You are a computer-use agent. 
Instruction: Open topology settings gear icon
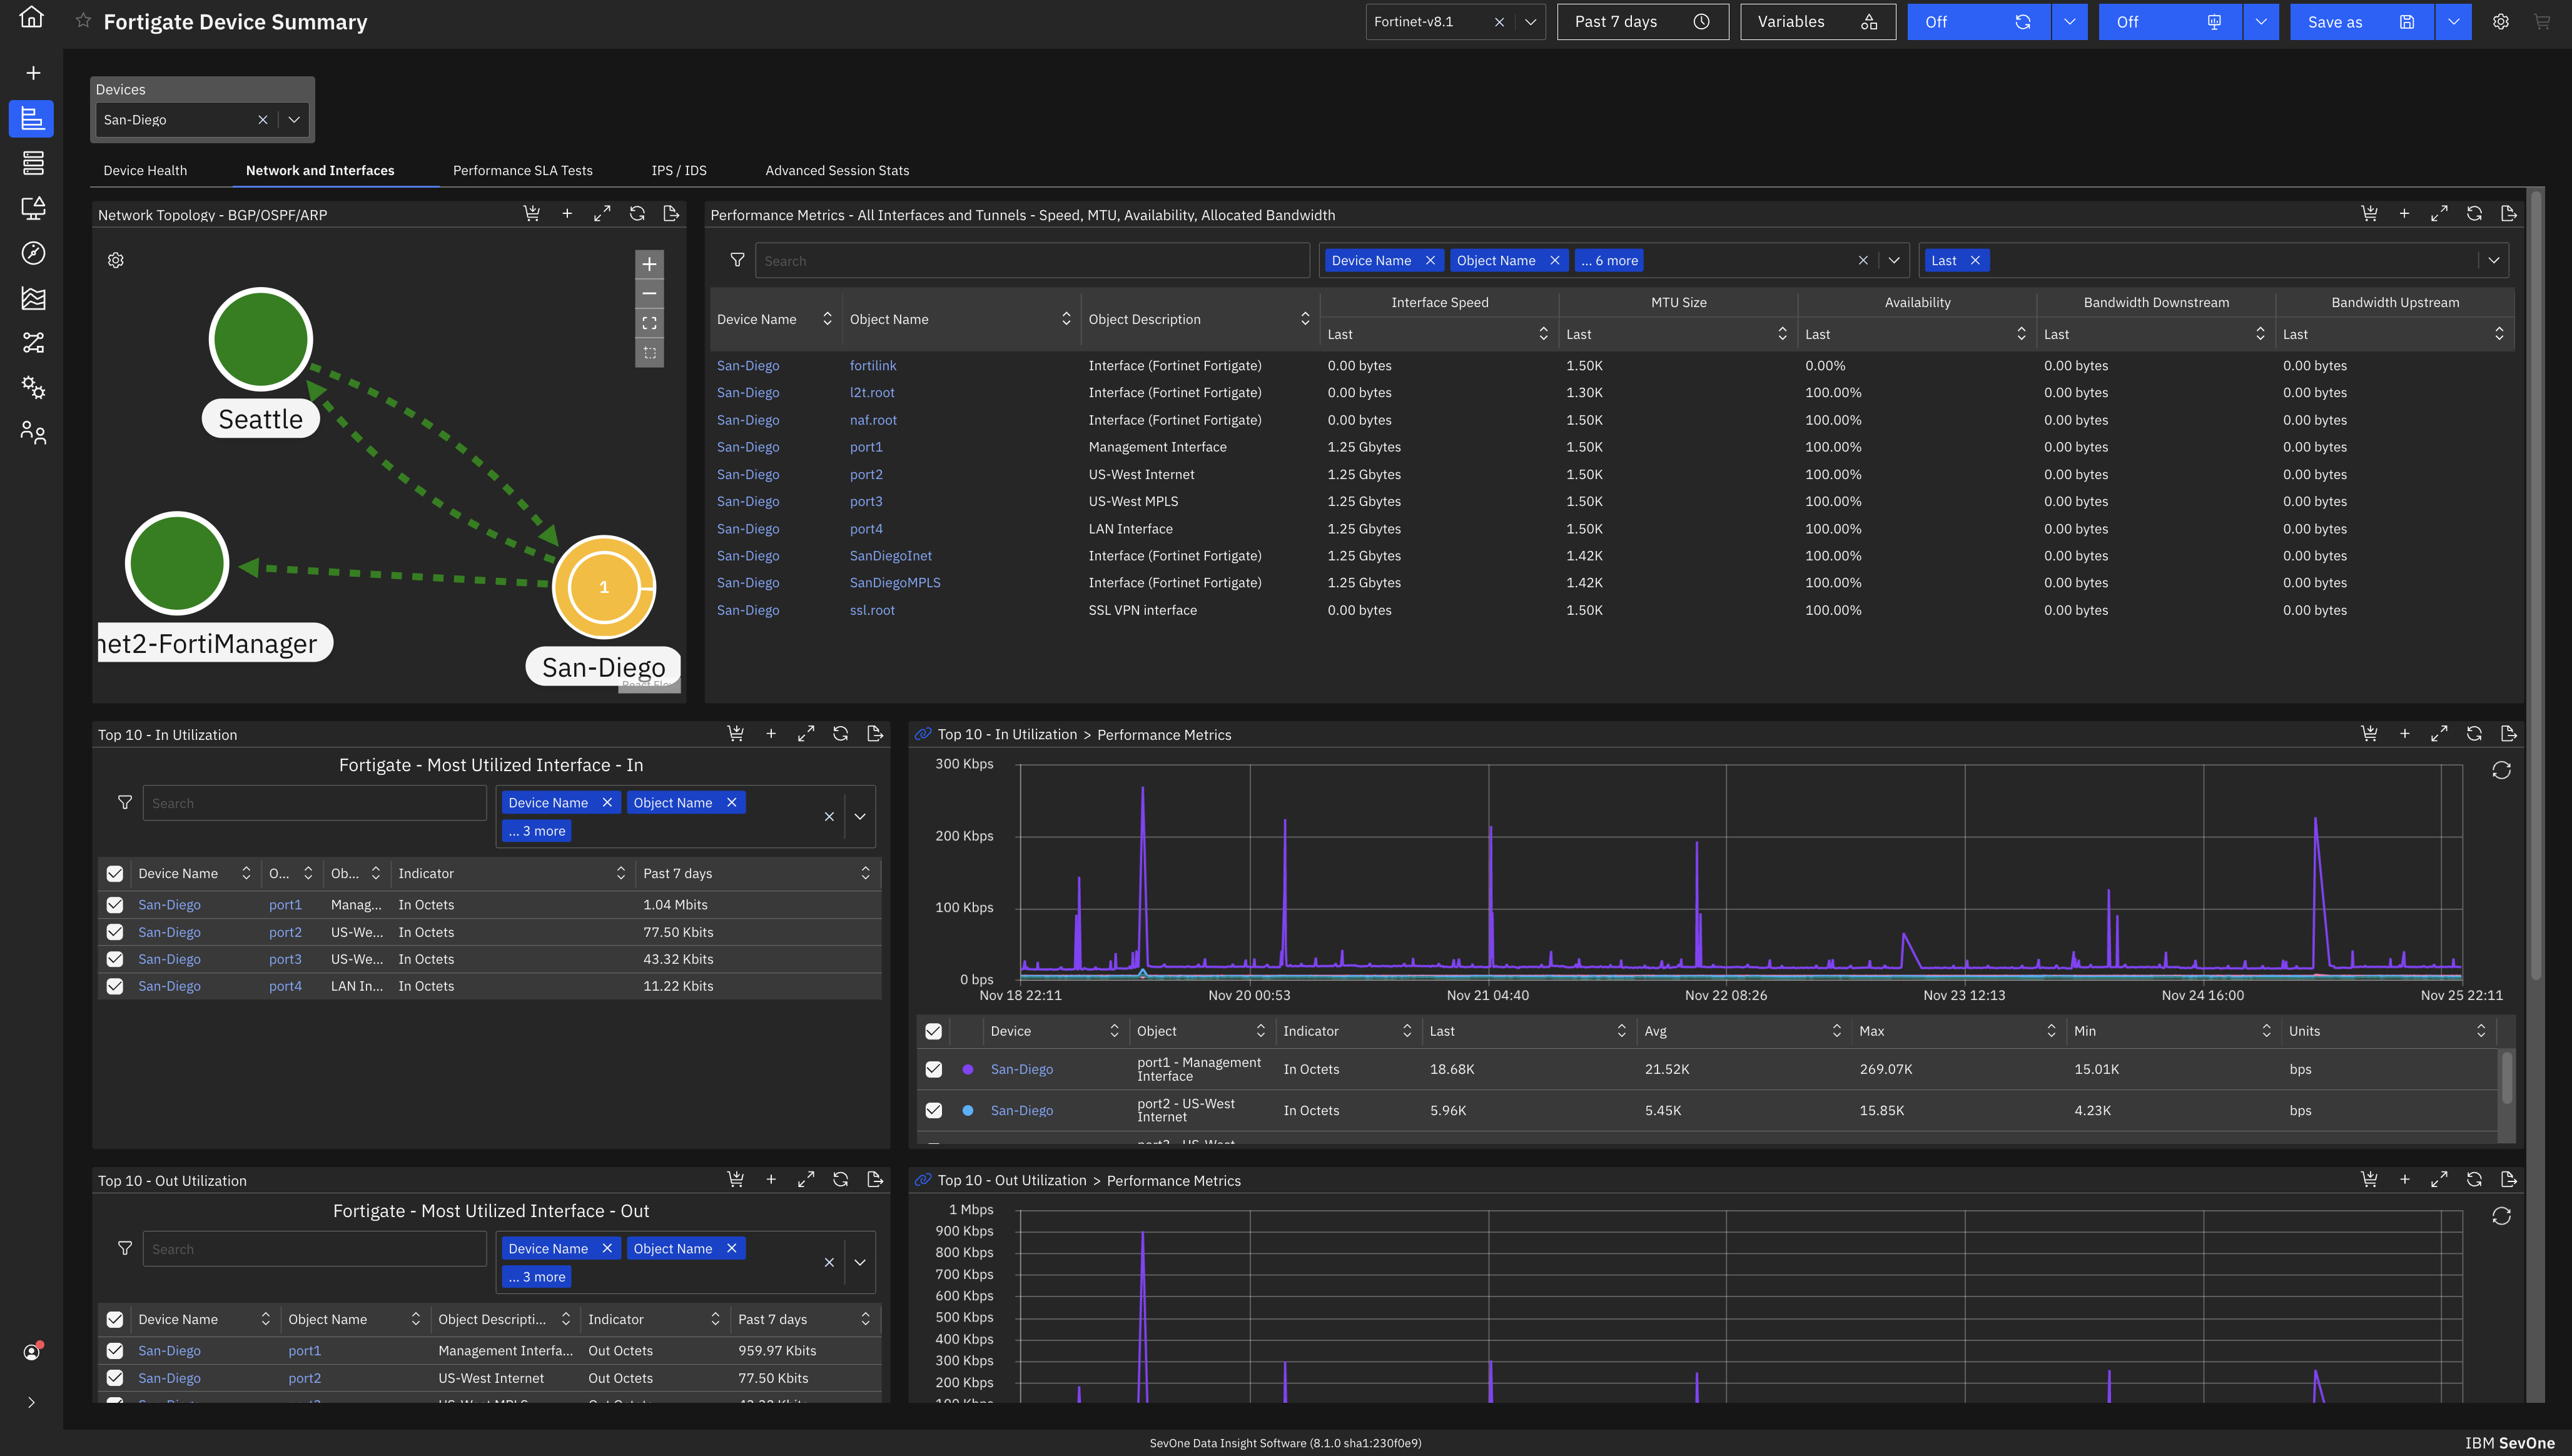tap(116, 260)
